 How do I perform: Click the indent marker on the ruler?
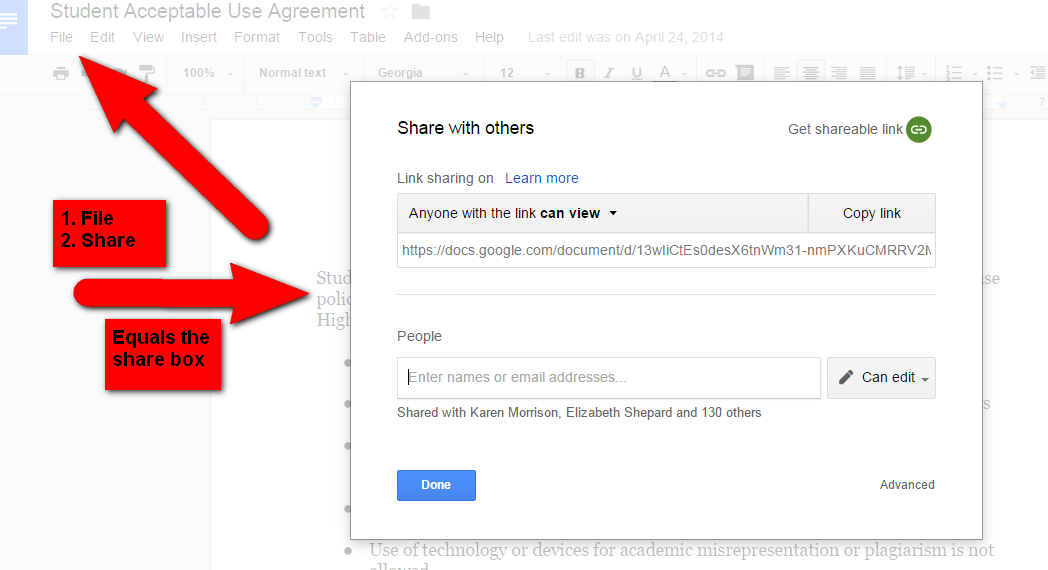[316, 102]
